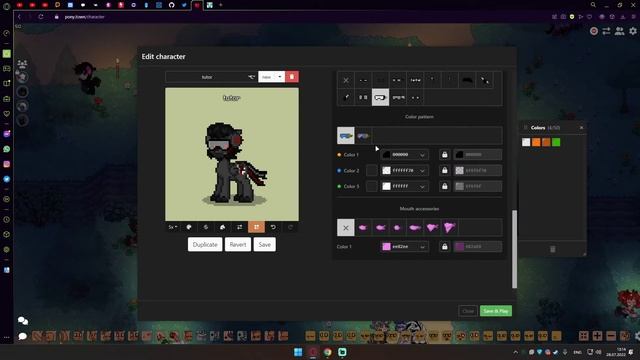The width and height of the screenshot is (640, 360).
Task: Open game settings gear icon
Action: (633, 31)
